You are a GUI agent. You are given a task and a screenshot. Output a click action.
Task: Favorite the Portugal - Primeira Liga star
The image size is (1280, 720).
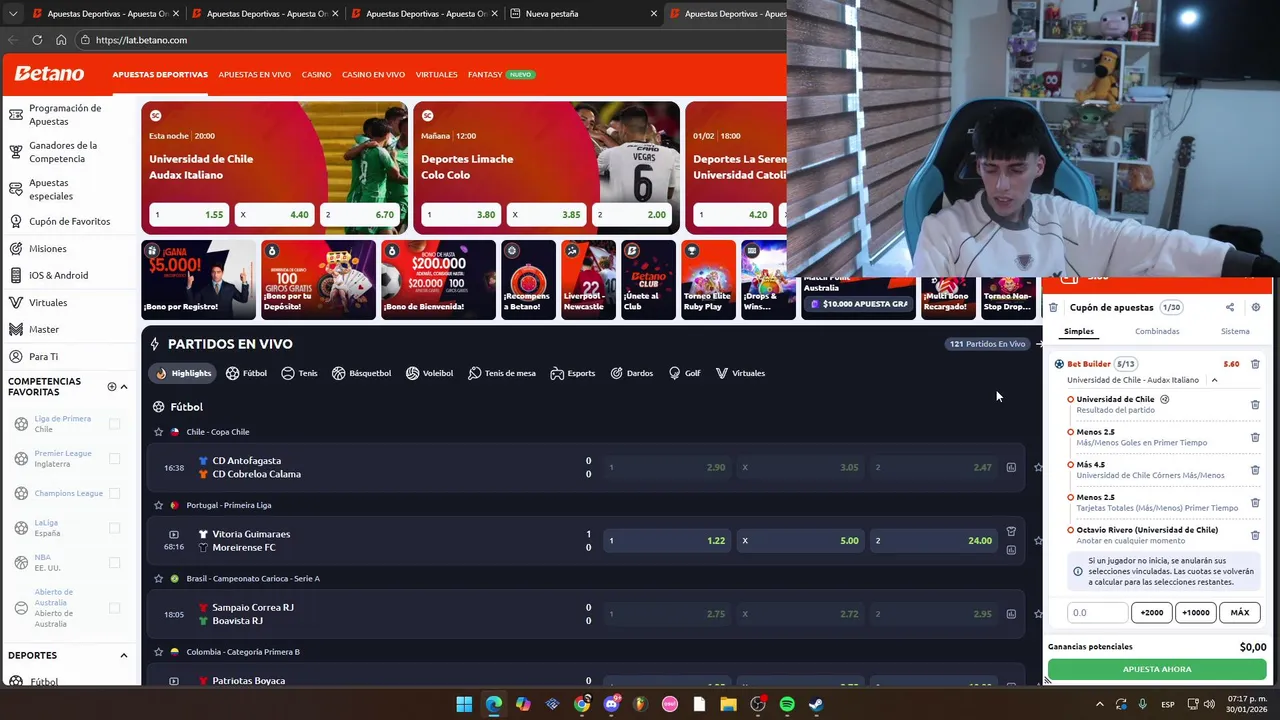pos(158,505)
